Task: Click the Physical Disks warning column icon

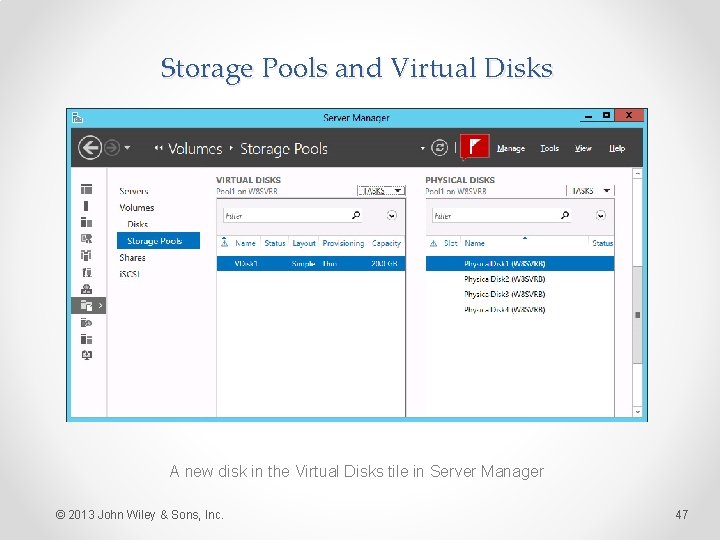Action: click(x=433, y=243)
